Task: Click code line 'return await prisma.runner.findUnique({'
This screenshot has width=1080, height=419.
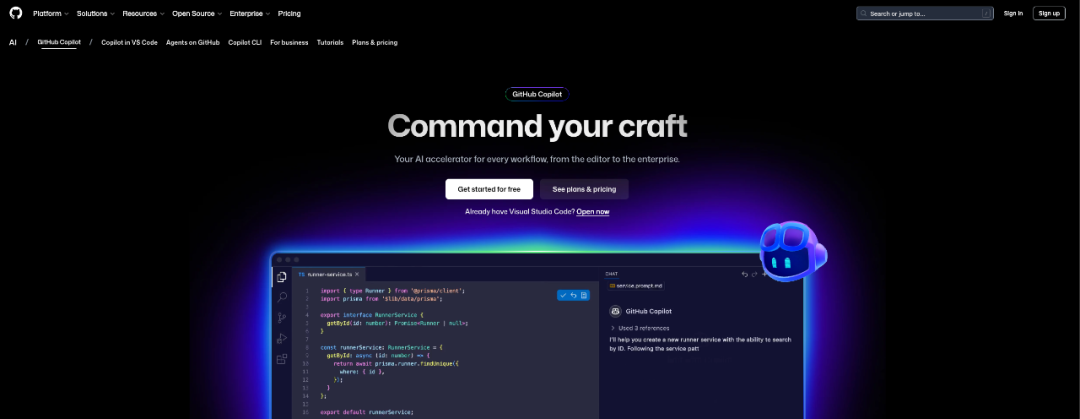Action: tap(396, 363)
